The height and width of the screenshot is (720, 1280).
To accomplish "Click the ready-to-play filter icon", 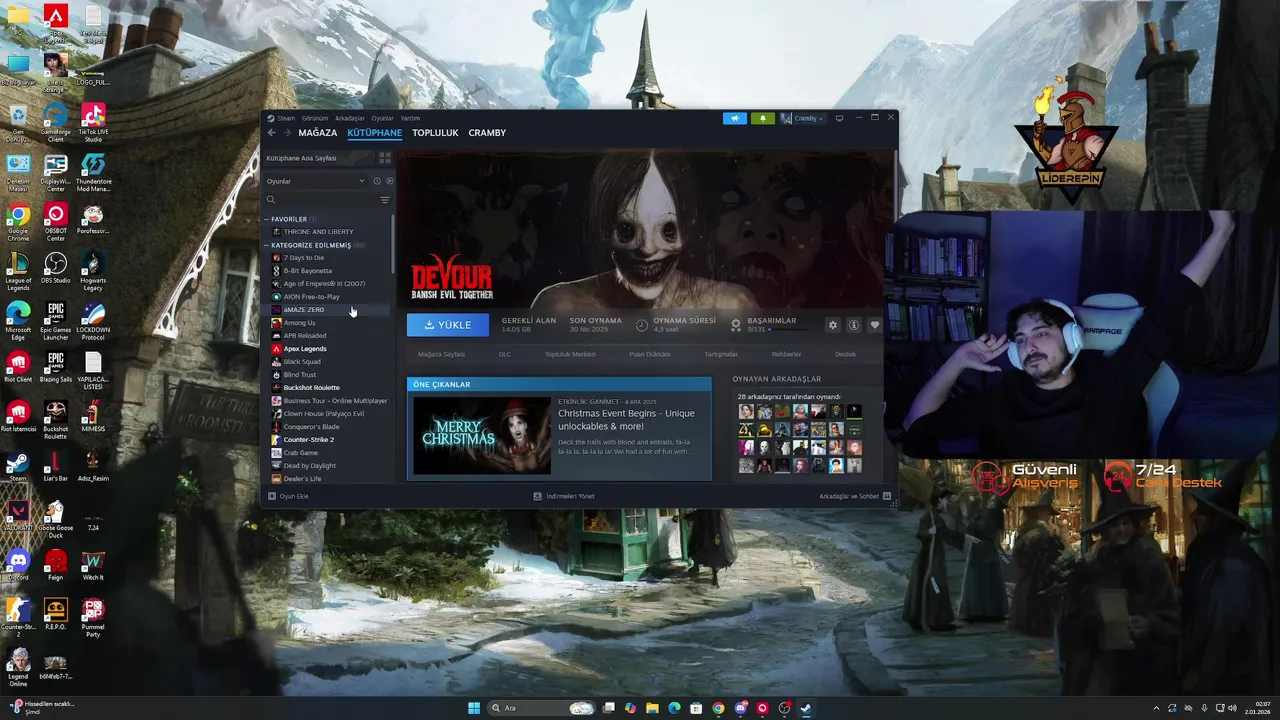I will point(389,181).
